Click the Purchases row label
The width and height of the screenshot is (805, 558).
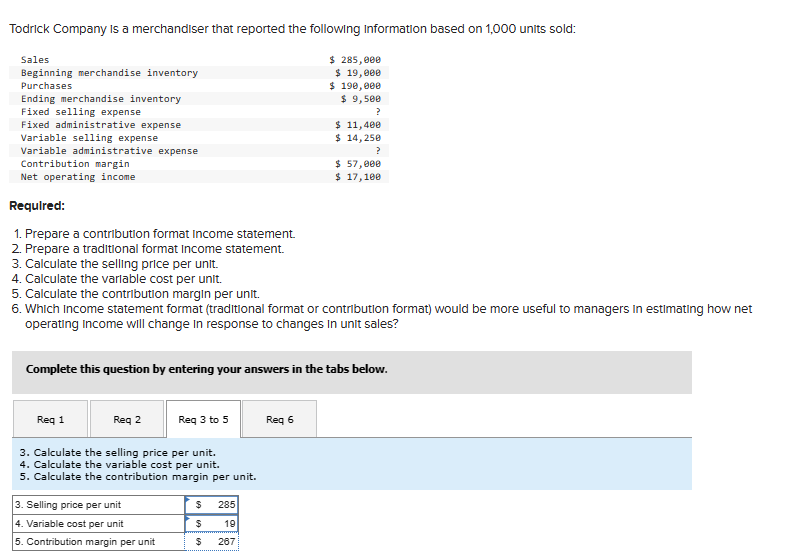(x=46, y=86)
